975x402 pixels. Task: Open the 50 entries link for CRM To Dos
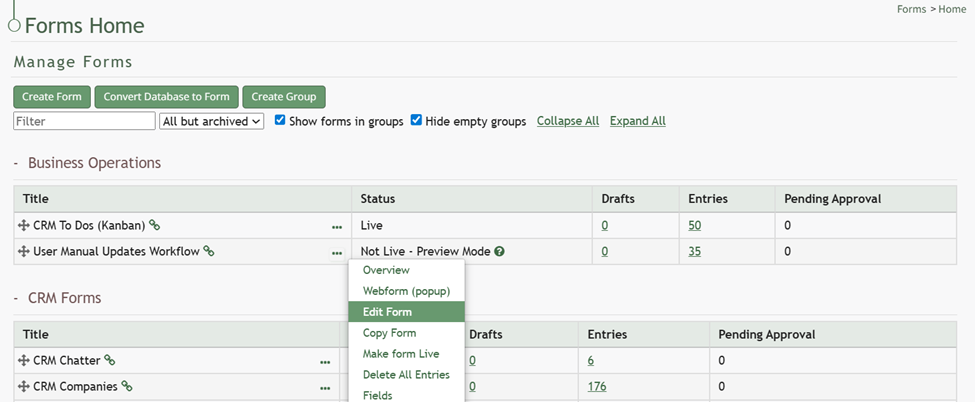tap(694, 226)
